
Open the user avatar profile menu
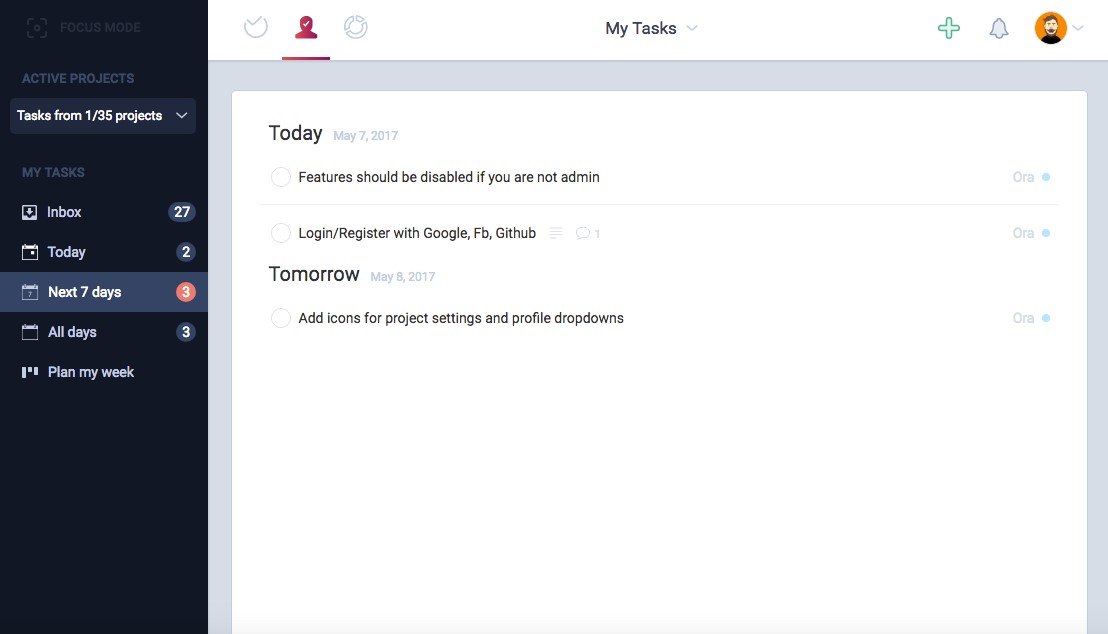[1052, 28]
